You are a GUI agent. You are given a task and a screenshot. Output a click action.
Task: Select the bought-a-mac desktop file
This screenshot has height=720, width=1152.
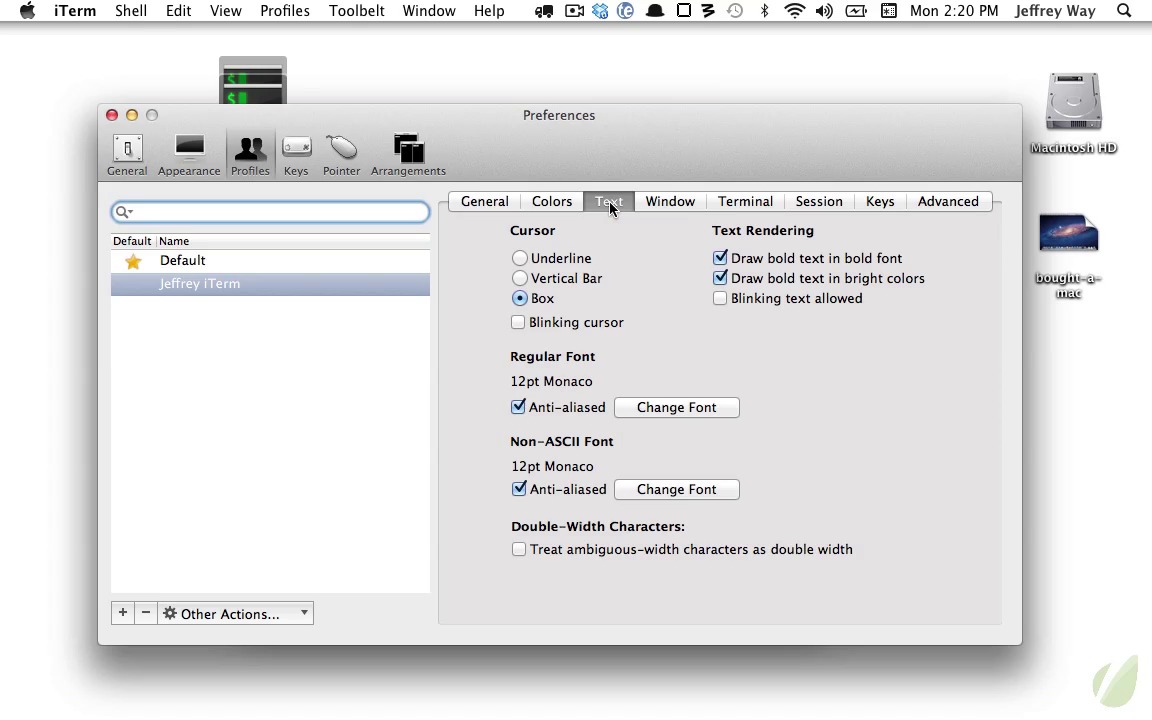click(1068, 256)
